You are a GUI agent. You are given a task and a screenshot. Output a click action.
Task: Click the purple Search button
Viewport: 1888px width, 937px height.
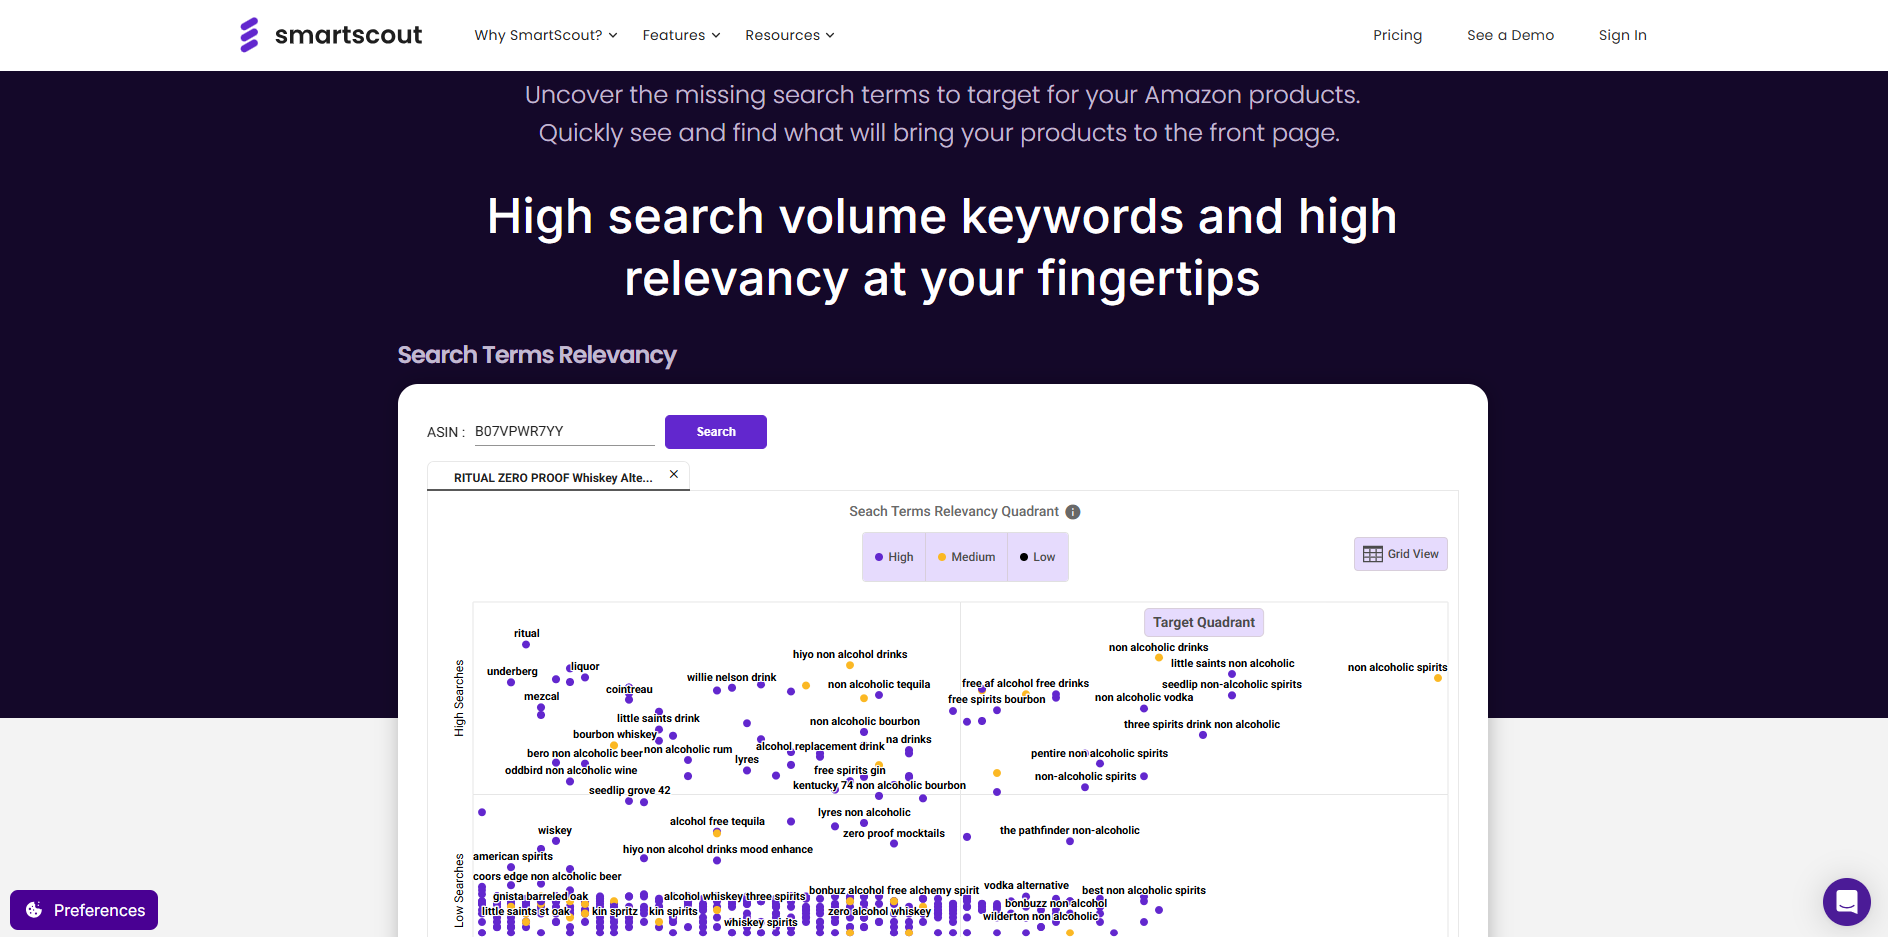[x=716, y=432]
